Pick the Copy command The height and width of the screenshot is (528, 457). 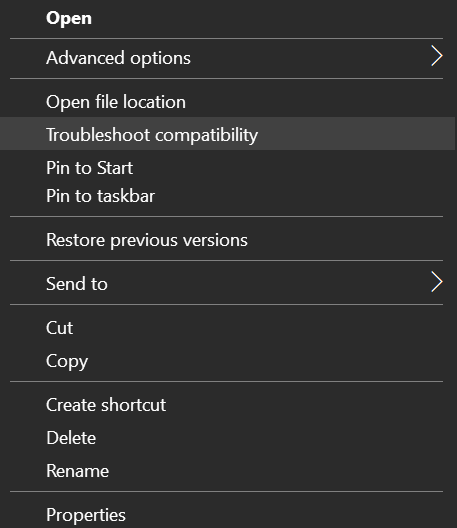click(228, 361)
